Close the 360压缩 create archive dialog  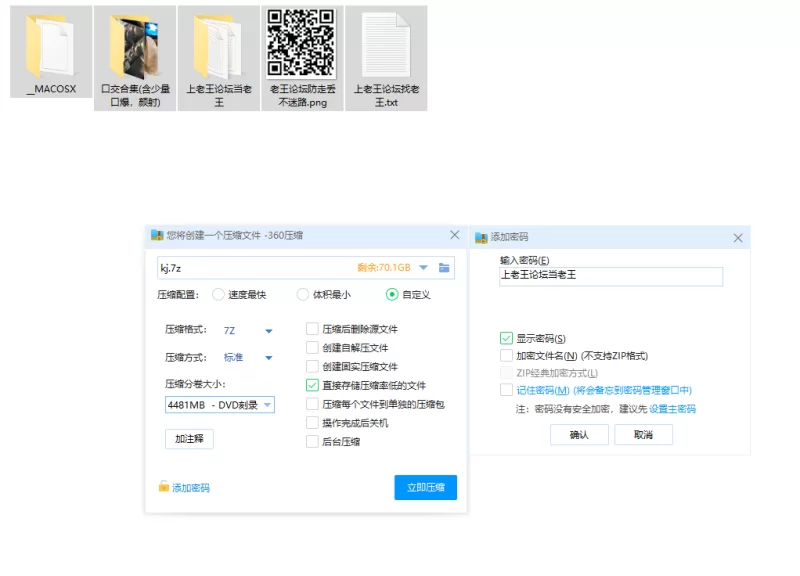[454, 235]
